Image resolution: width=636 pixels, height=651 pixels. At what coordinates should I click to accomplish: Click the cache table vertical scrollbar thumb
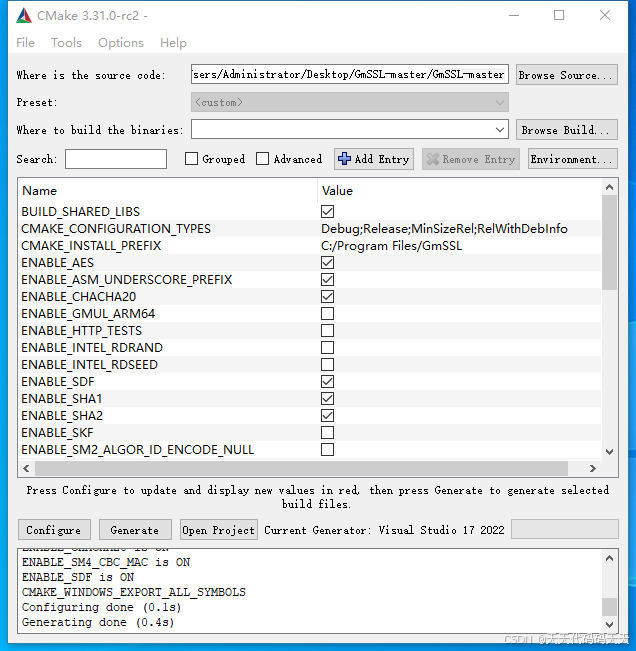(x=609, y=242)
